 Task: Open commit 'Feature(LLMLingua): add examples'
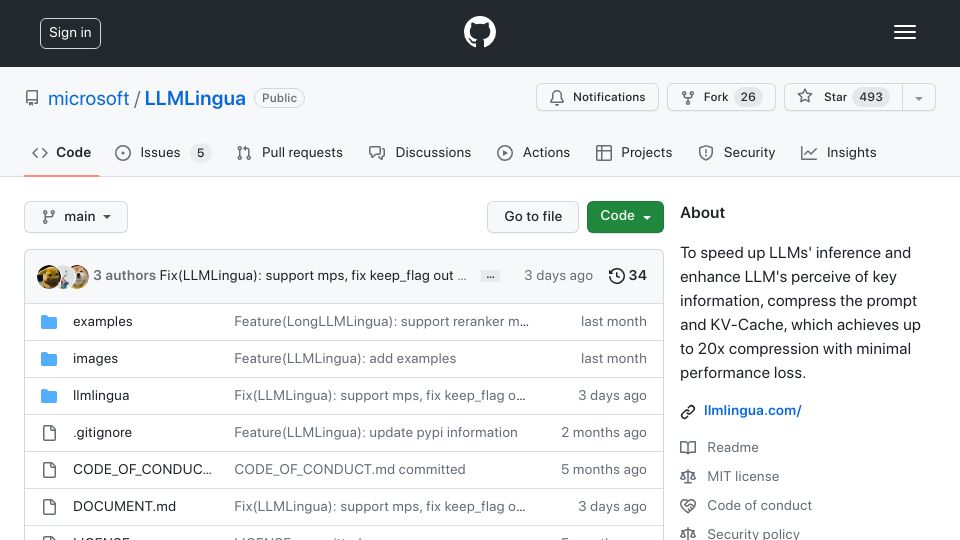coord(345,359)
